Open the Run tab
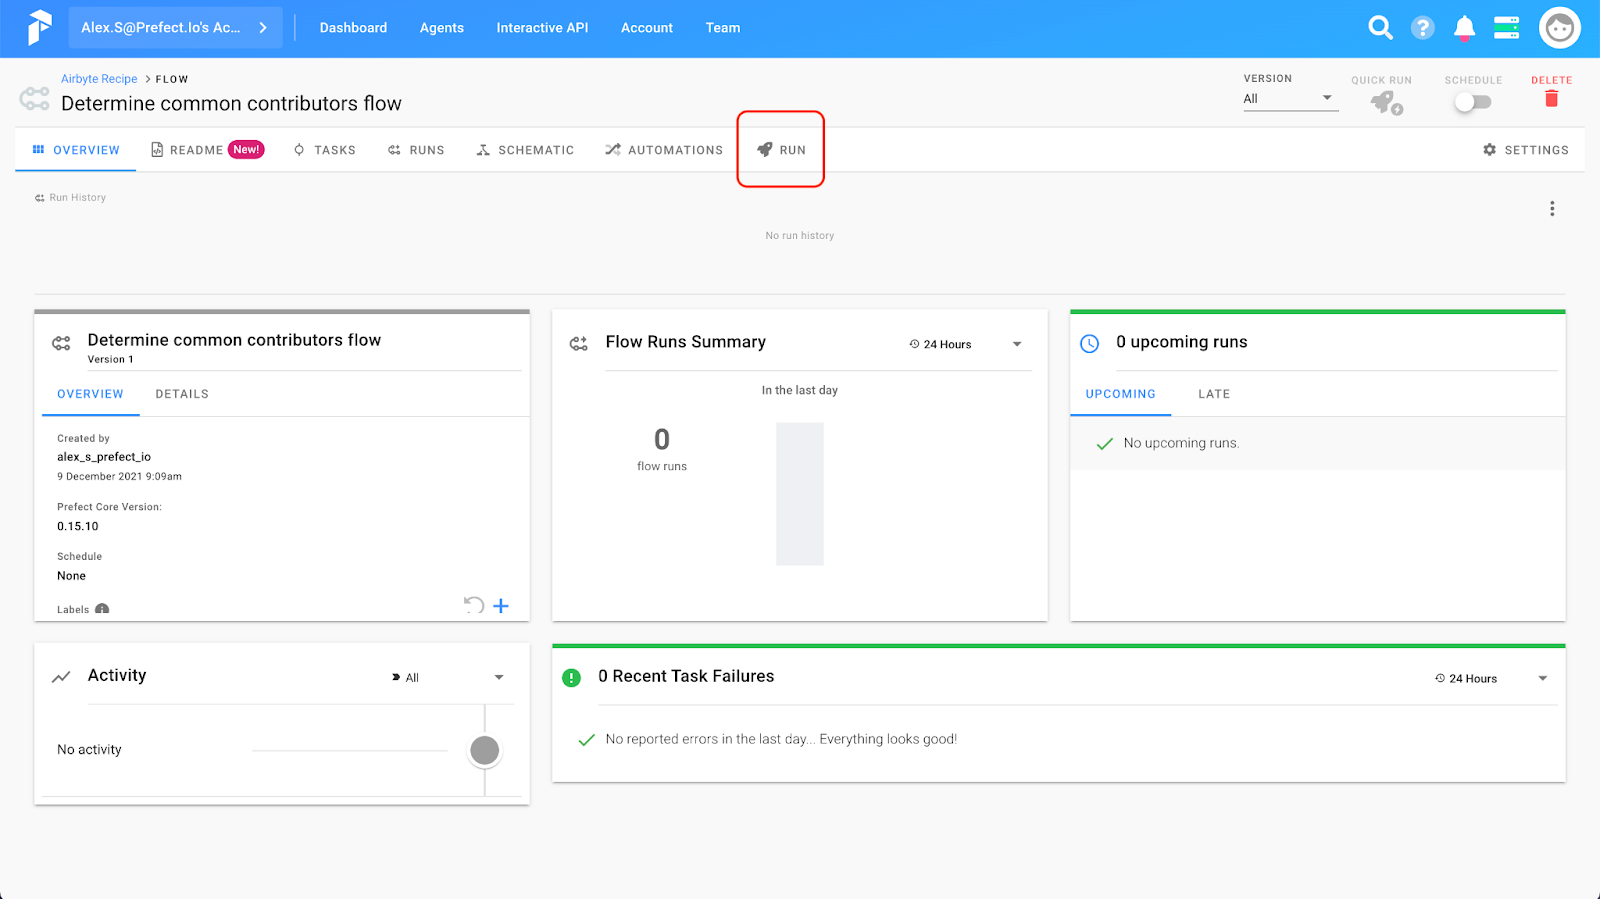The height and width of the screenshot is (899, 1600). point(781,150)
